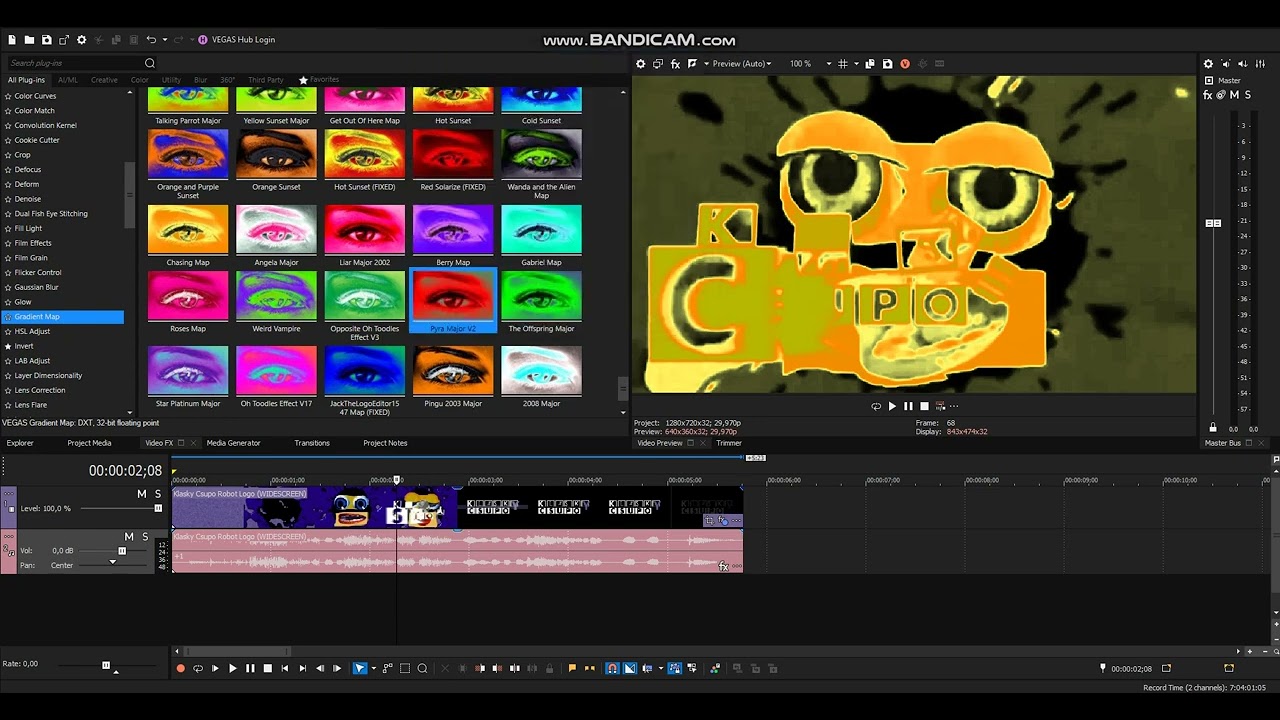Insert a marker with the flag icon
Viewport: 1280px width, 720px height.
click(x=572, y=668)
